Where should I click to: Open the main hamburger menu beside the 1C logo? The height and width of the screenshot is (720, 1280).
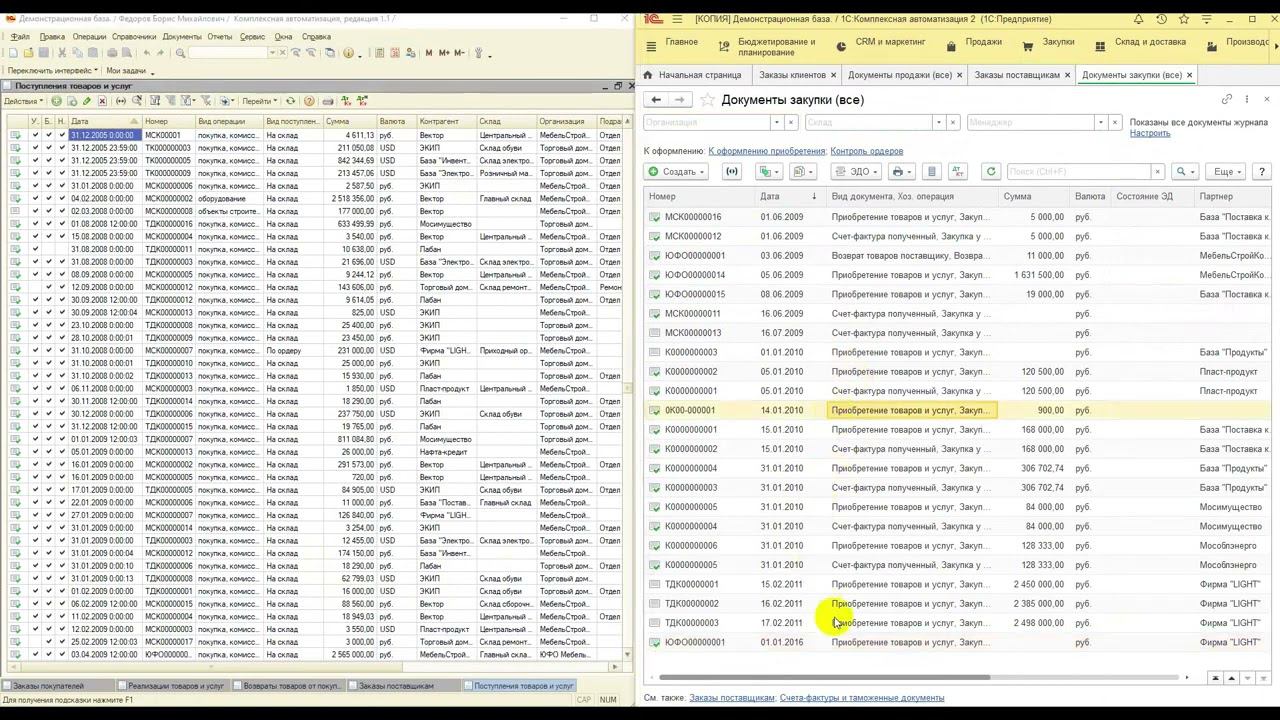677,19
